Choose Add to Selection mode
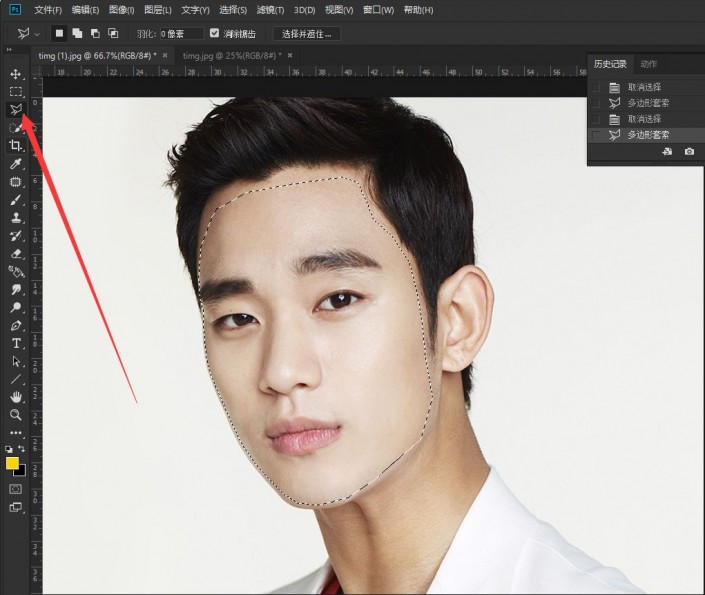The height and width of the screenshot is (595, 705). (77, 33)
